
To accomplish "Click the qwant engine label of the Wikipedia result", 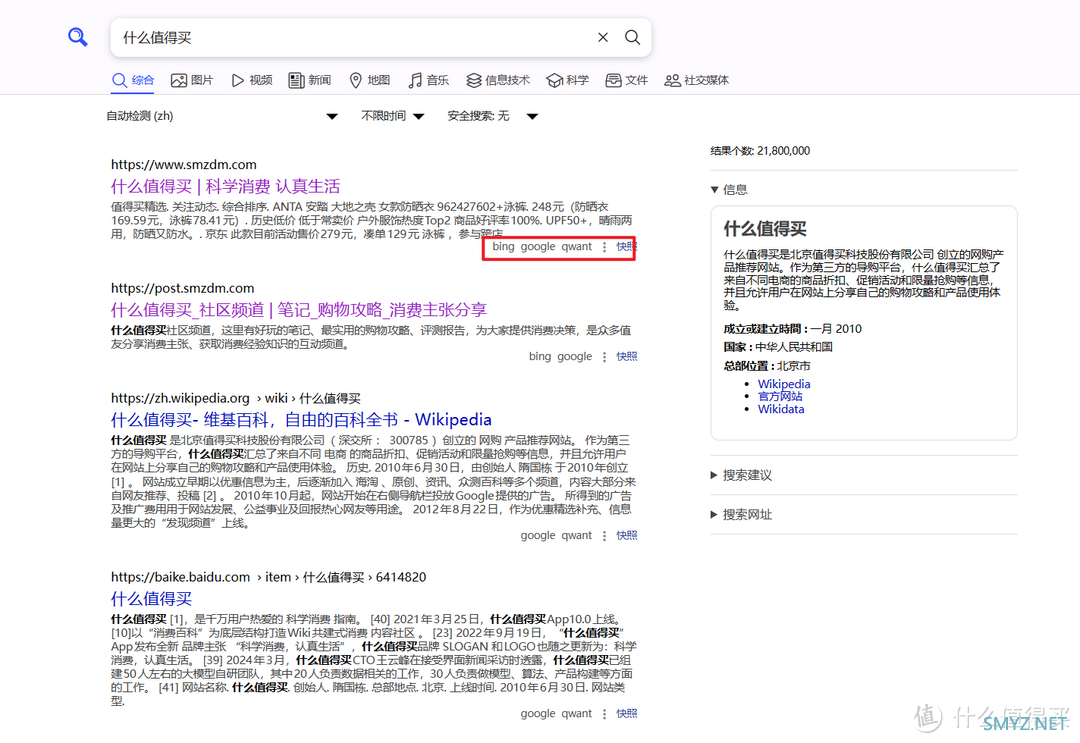I will point(577,536).
